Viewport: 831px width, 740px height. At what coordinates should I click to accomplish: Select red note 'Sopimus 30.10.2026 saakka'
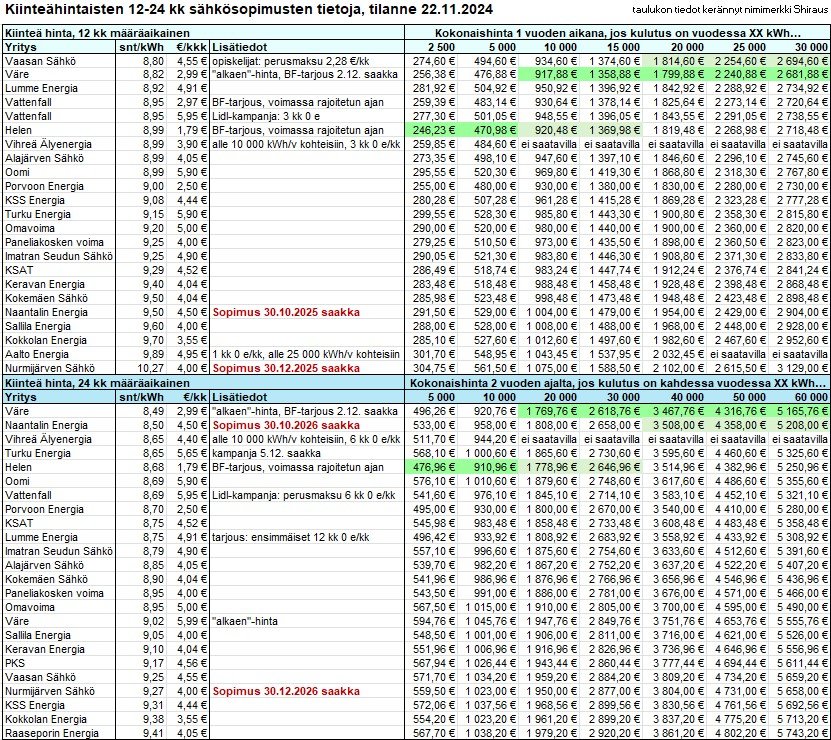(275, 424)
